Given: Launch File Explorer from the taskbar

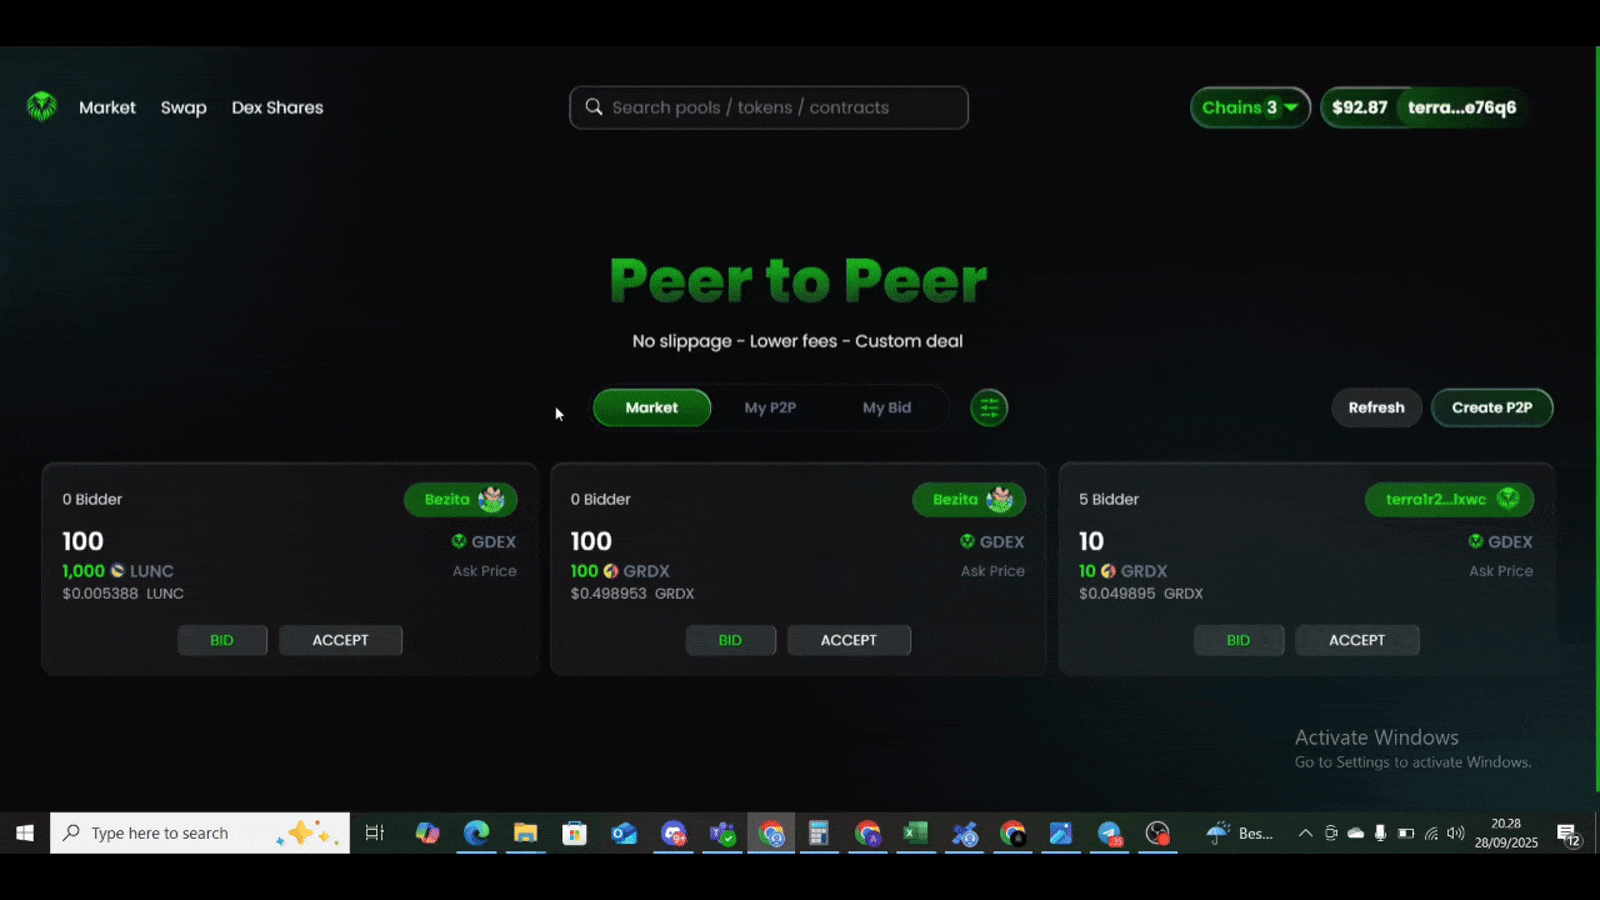Looking at the screenshot, I should 525,833.
